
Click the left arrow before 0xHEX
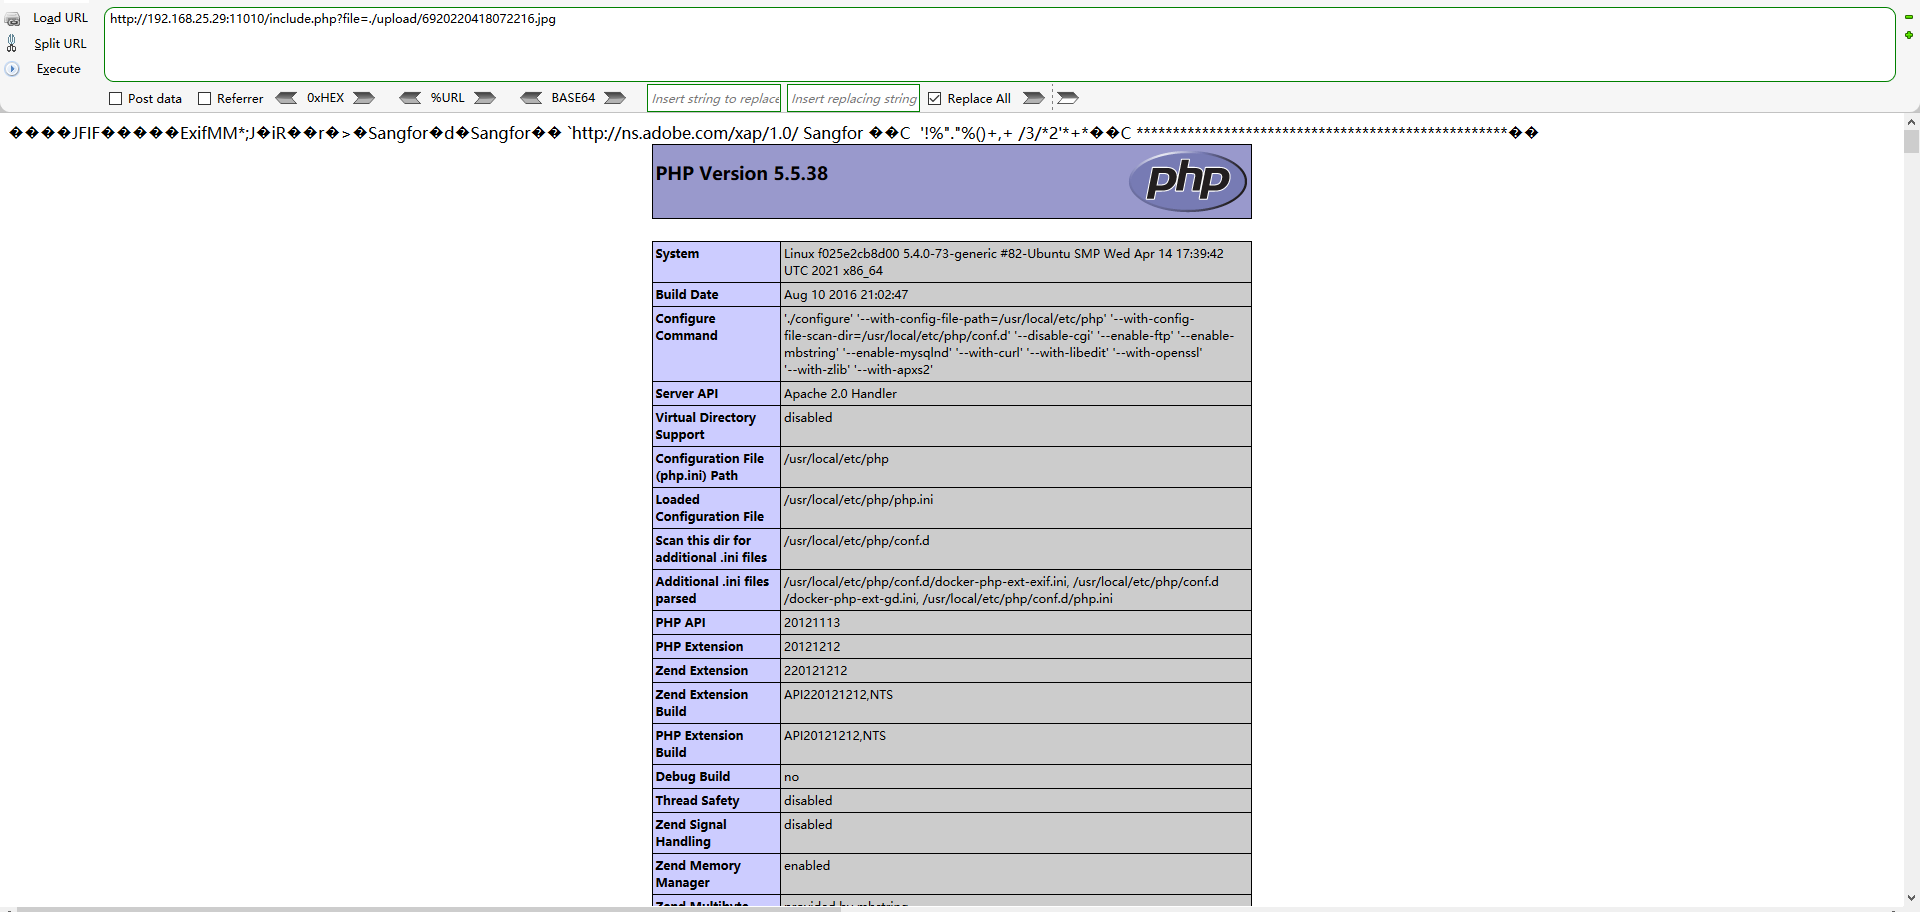(286, 98)
